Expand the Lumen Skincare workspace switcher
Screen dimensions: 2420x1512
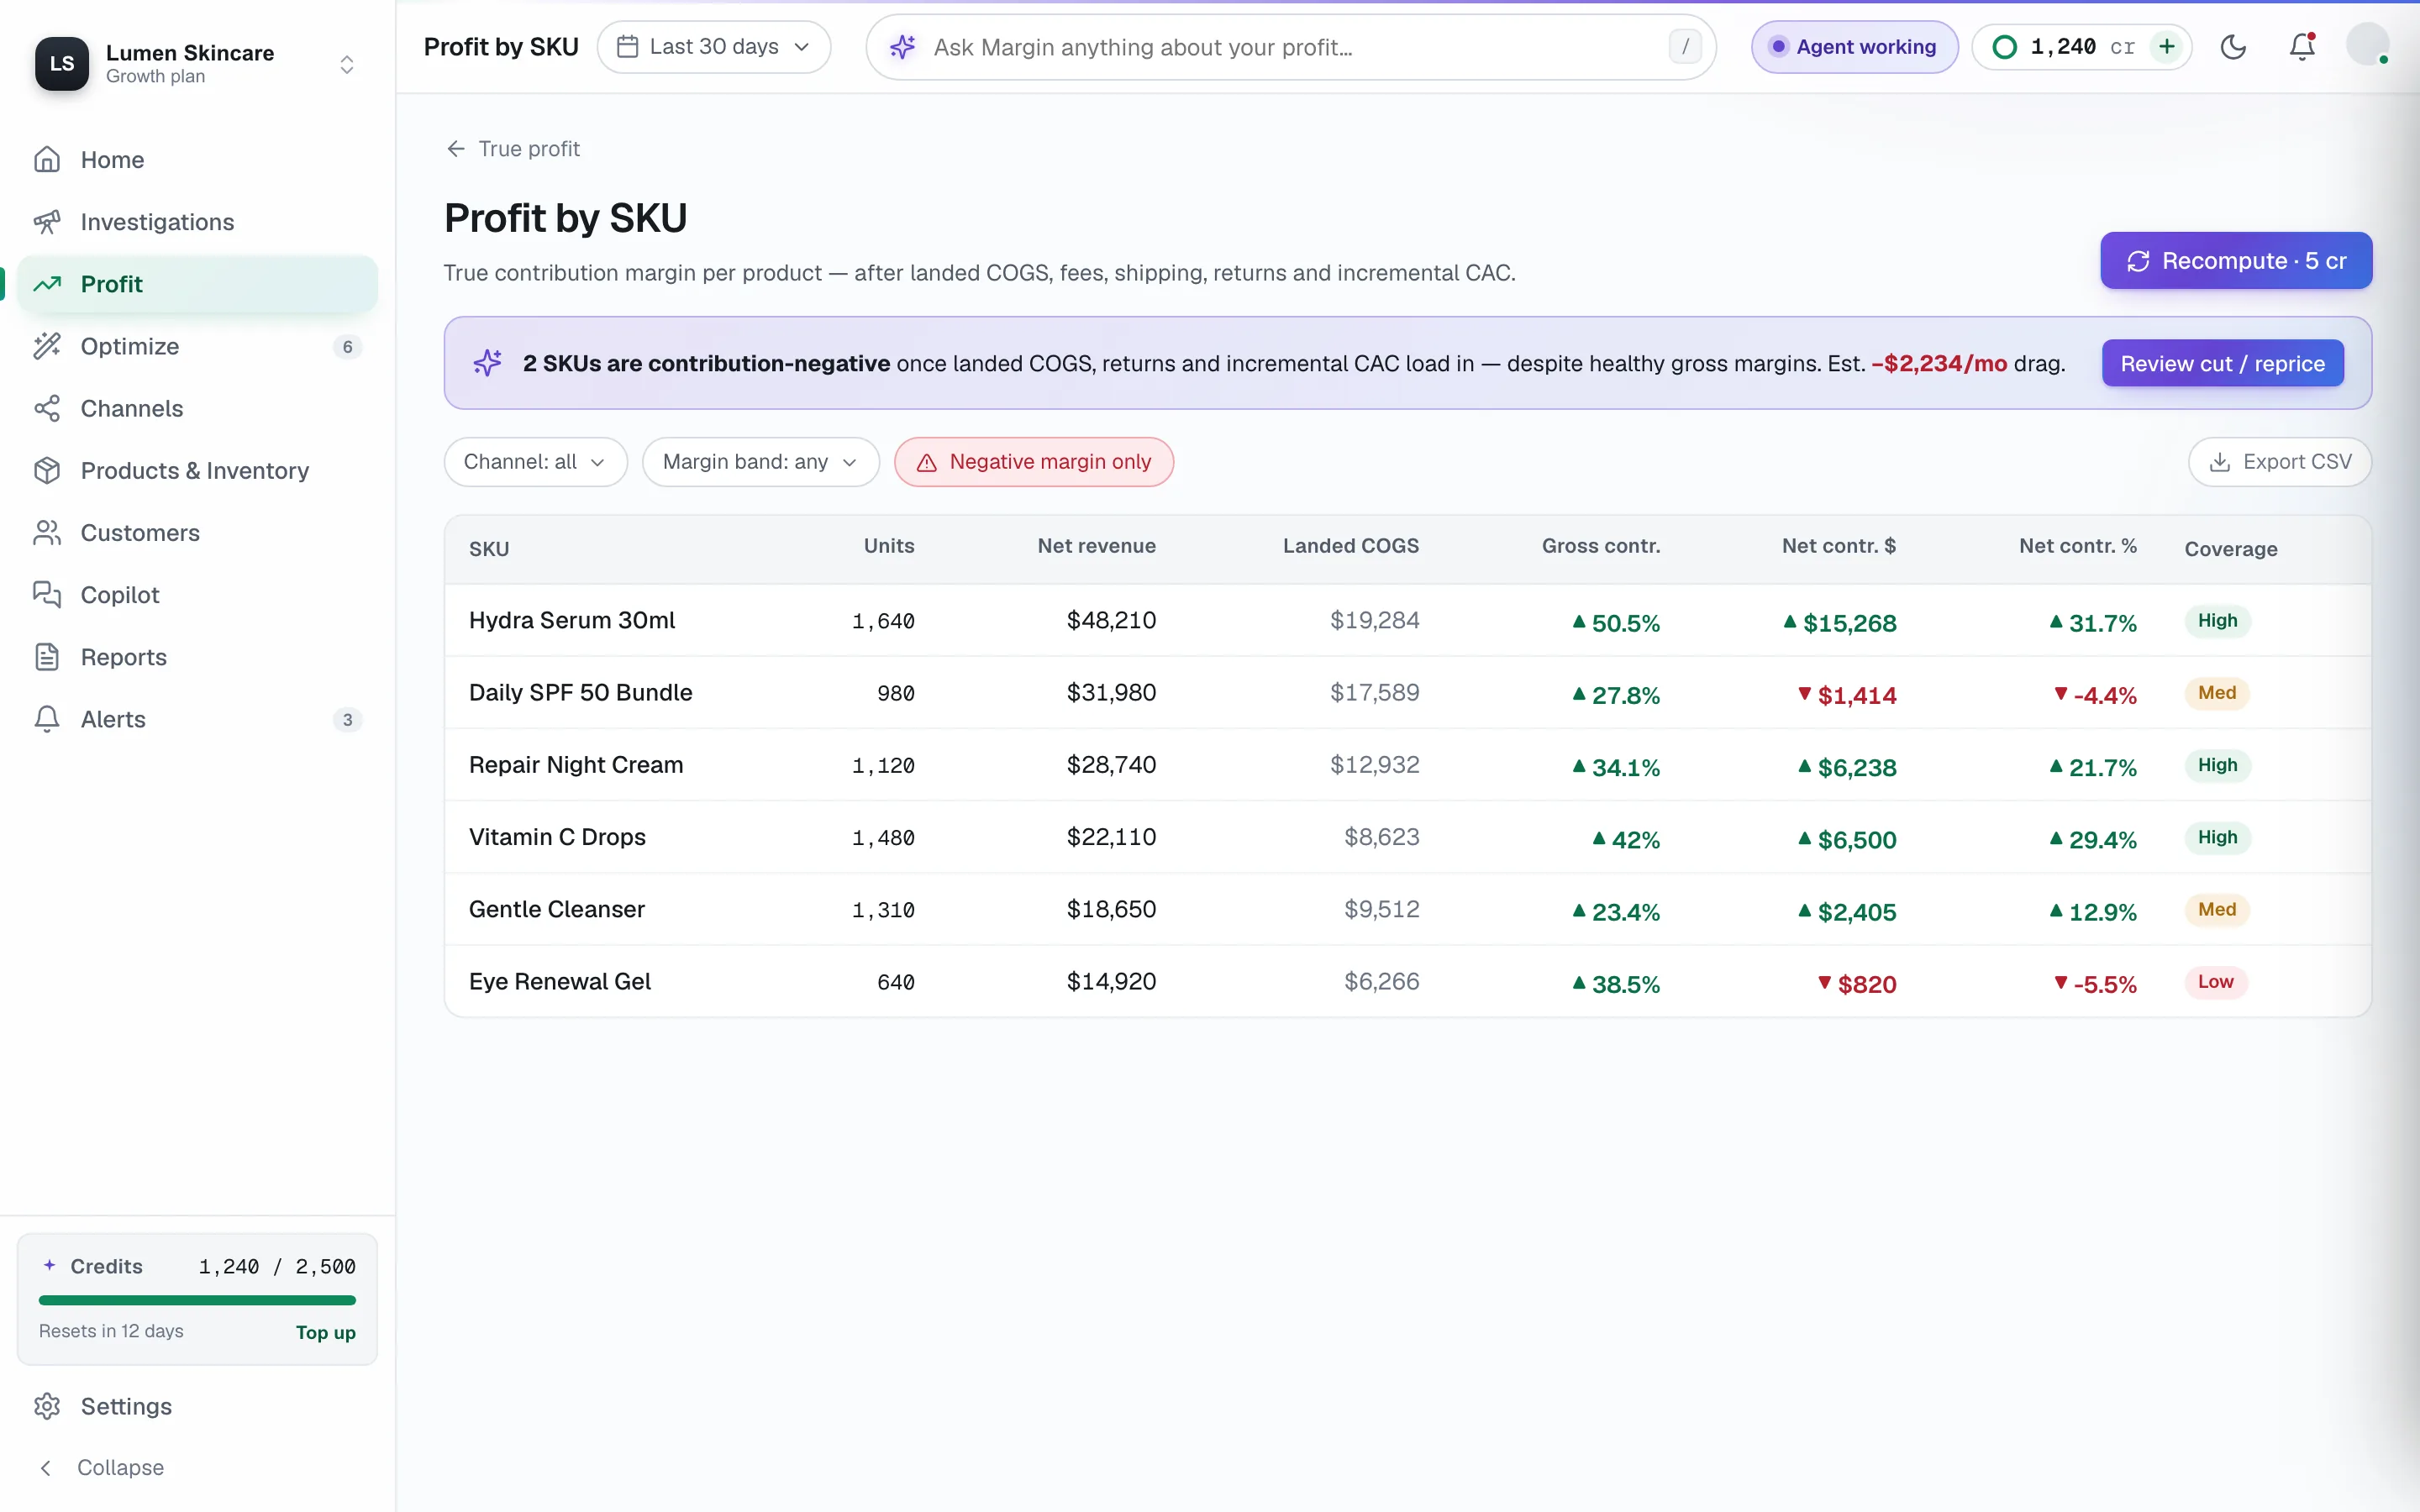[347, 64]
